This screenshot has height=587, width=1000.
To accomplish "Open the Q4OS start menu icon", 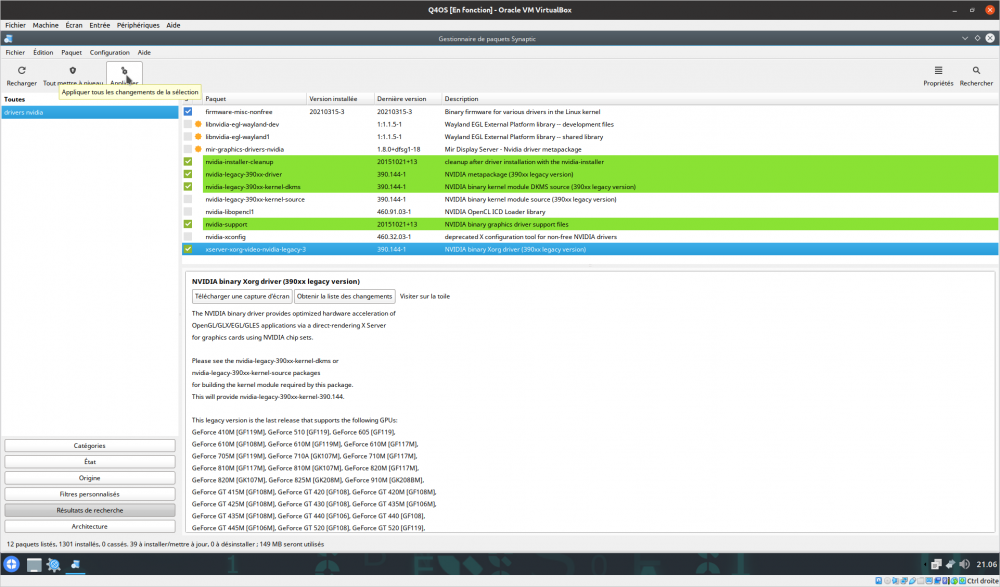I will (x=12, y=565).
